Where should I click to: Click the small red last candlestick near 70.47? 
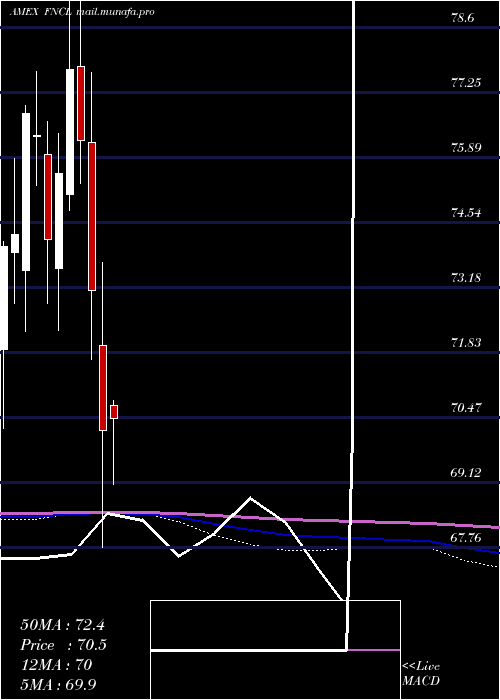(114, 412)
